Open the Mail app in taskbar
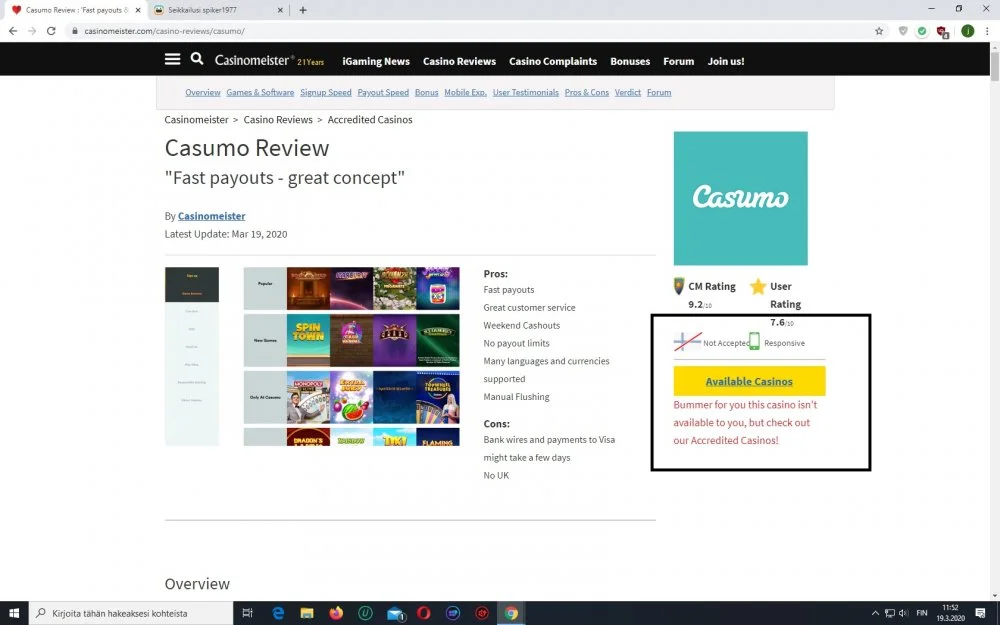This screenshot has height=625, width=1000. 395,614
